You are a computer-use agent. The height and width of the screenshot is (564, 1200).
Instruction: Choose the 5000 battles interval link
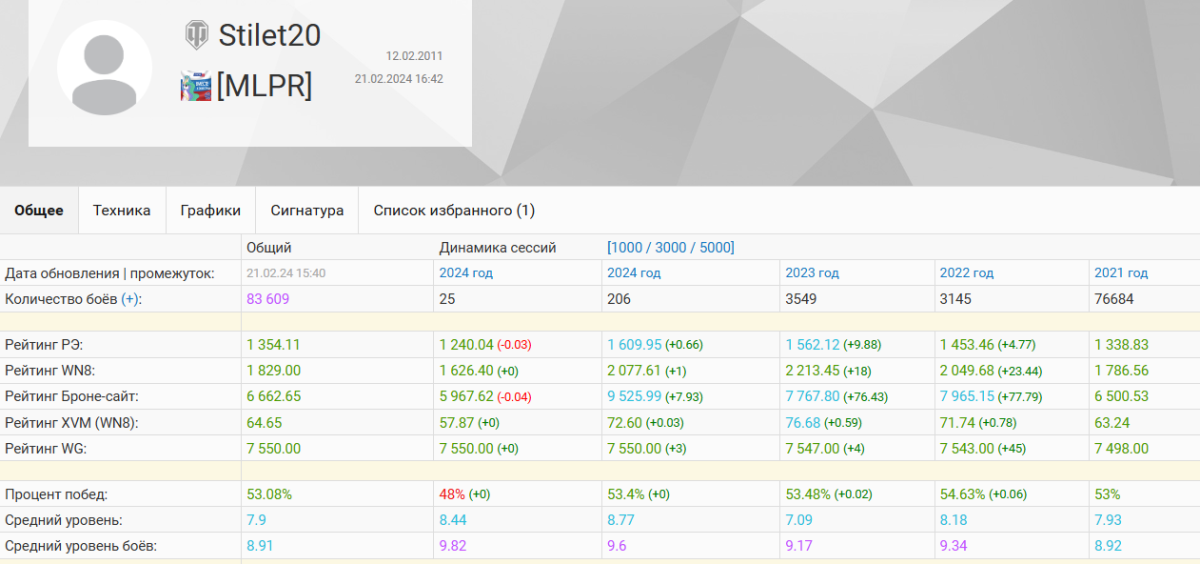click(x=713, y=247)
